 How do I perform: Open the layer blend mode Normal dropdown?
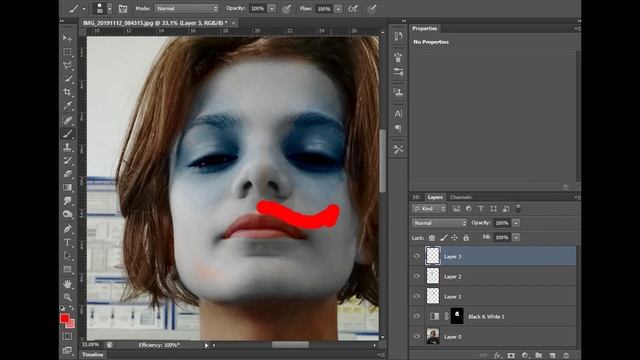tap(439, 223)
